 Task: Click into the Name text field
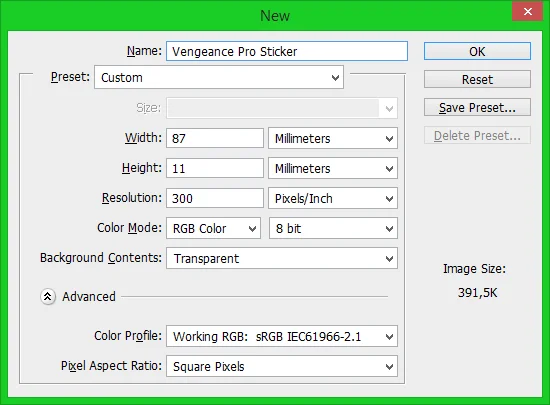(x=287, y=51)
